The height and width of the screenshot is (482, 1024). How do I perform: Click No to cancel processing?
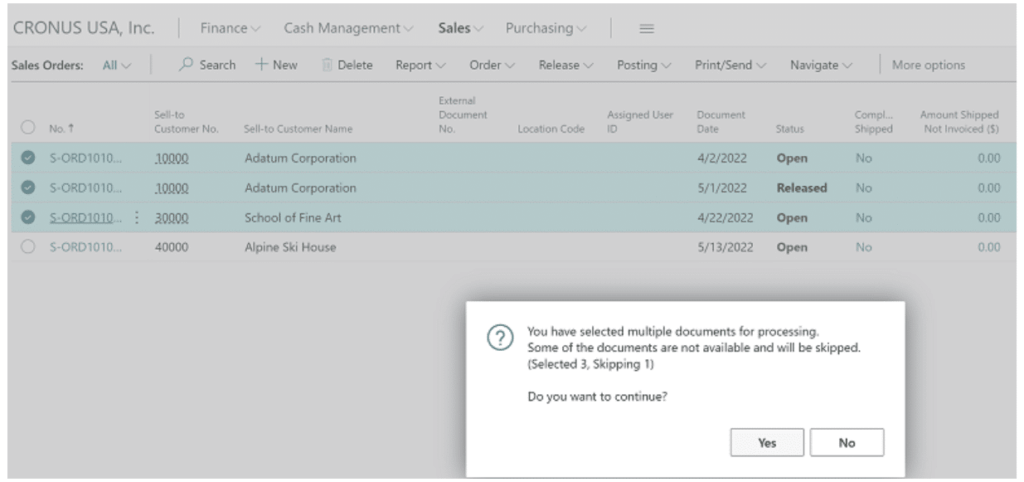pos(846,443)
